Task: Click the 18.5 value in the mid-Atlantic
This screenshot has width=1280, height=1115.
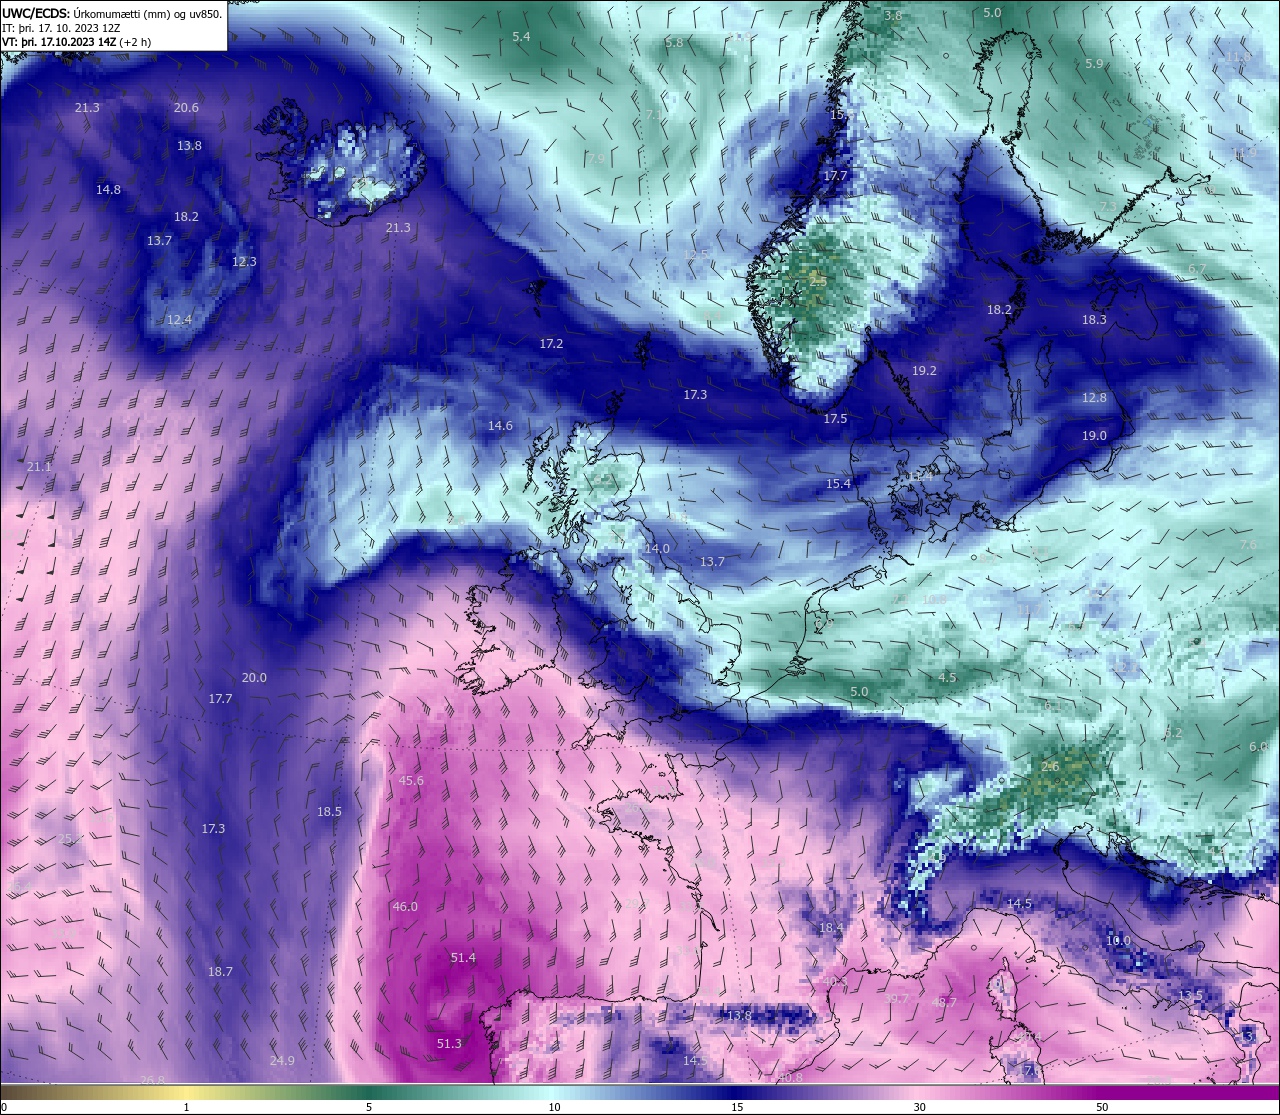Action: coord(329,812)
